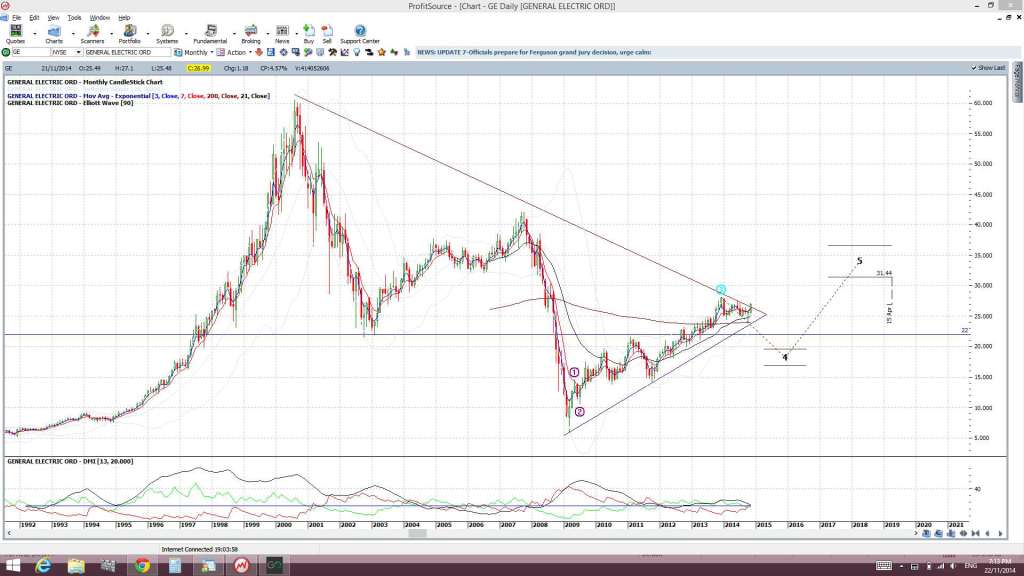Expand the Portfolio dropdown arrow

[x=148, y=34]
